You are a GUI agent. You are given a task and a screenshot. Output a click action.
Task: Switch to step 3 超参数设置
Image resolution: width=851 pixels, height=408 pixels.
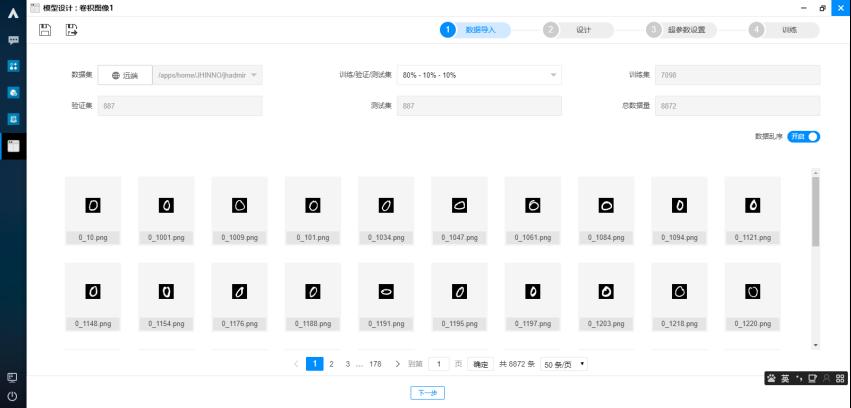point(681,30)
